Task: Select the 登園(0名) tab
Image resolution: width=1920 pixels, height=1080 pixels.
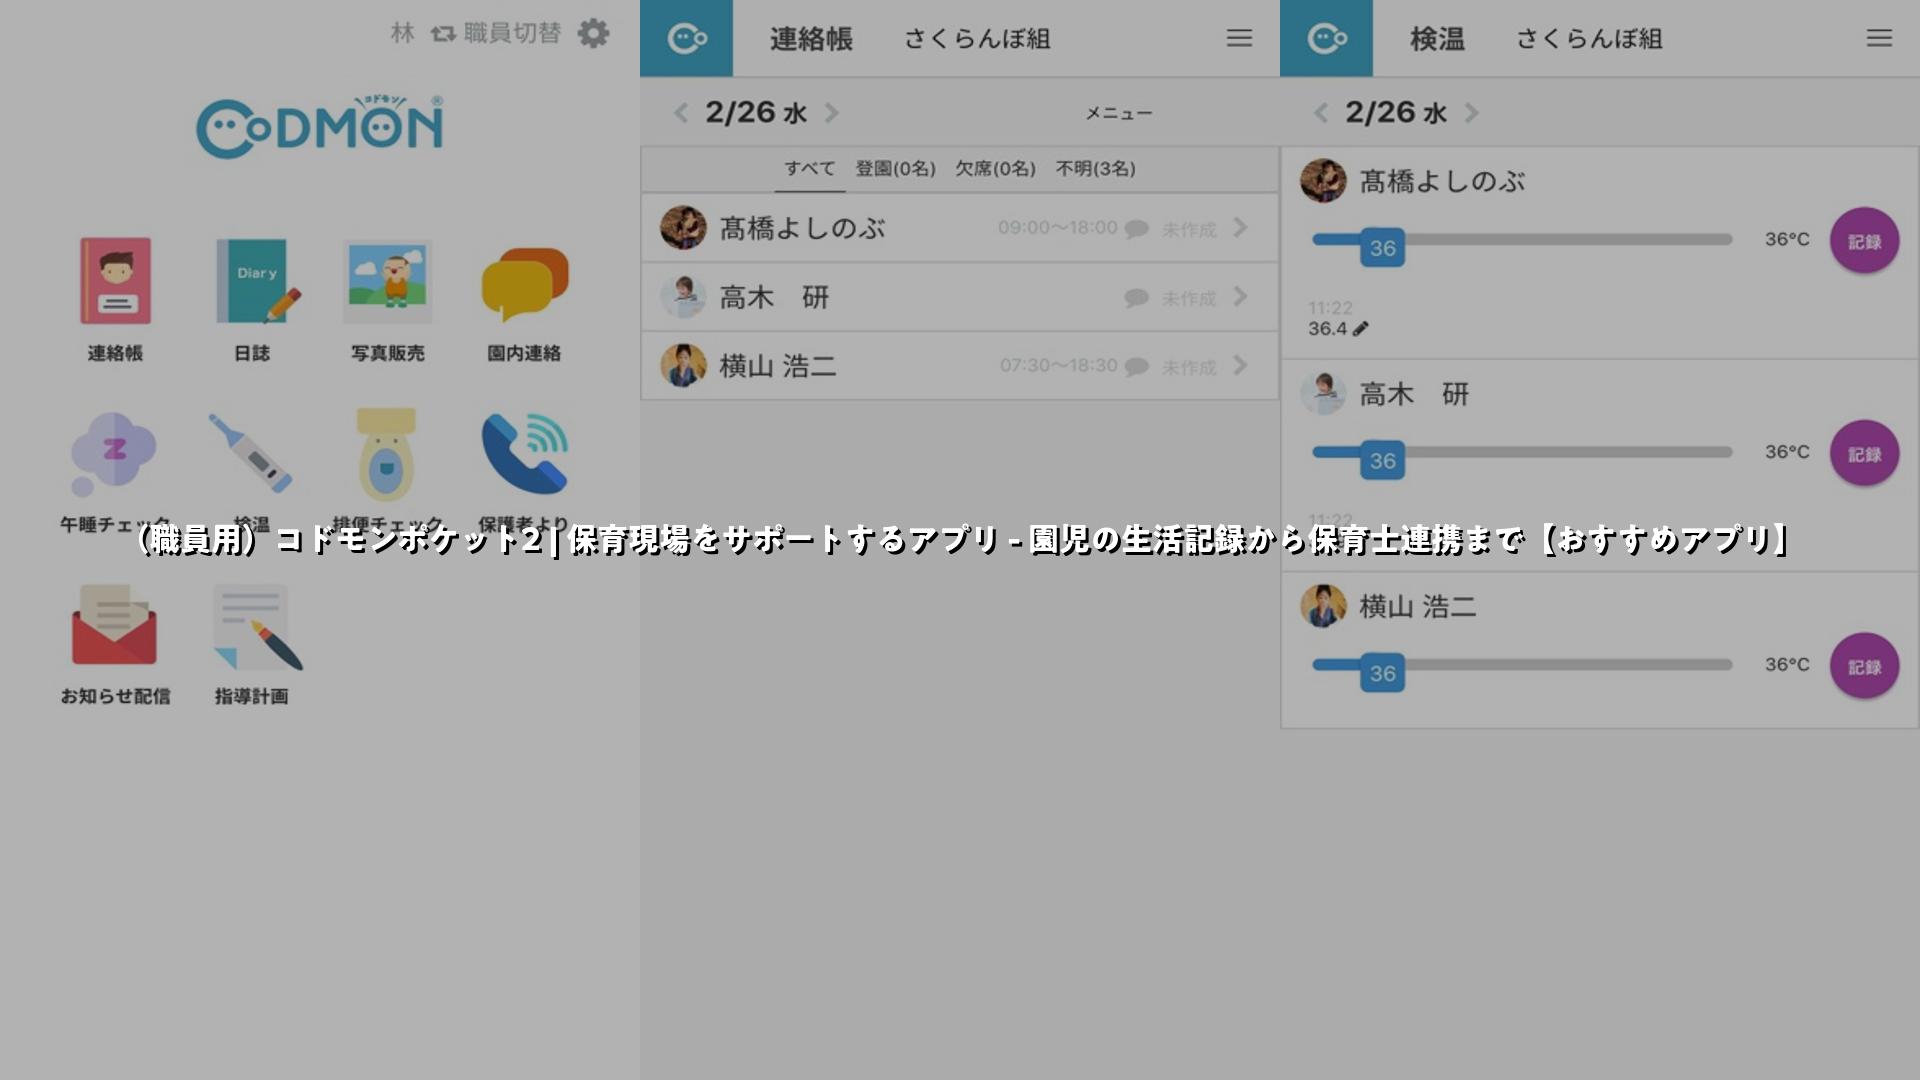Action: click(895, 169)
